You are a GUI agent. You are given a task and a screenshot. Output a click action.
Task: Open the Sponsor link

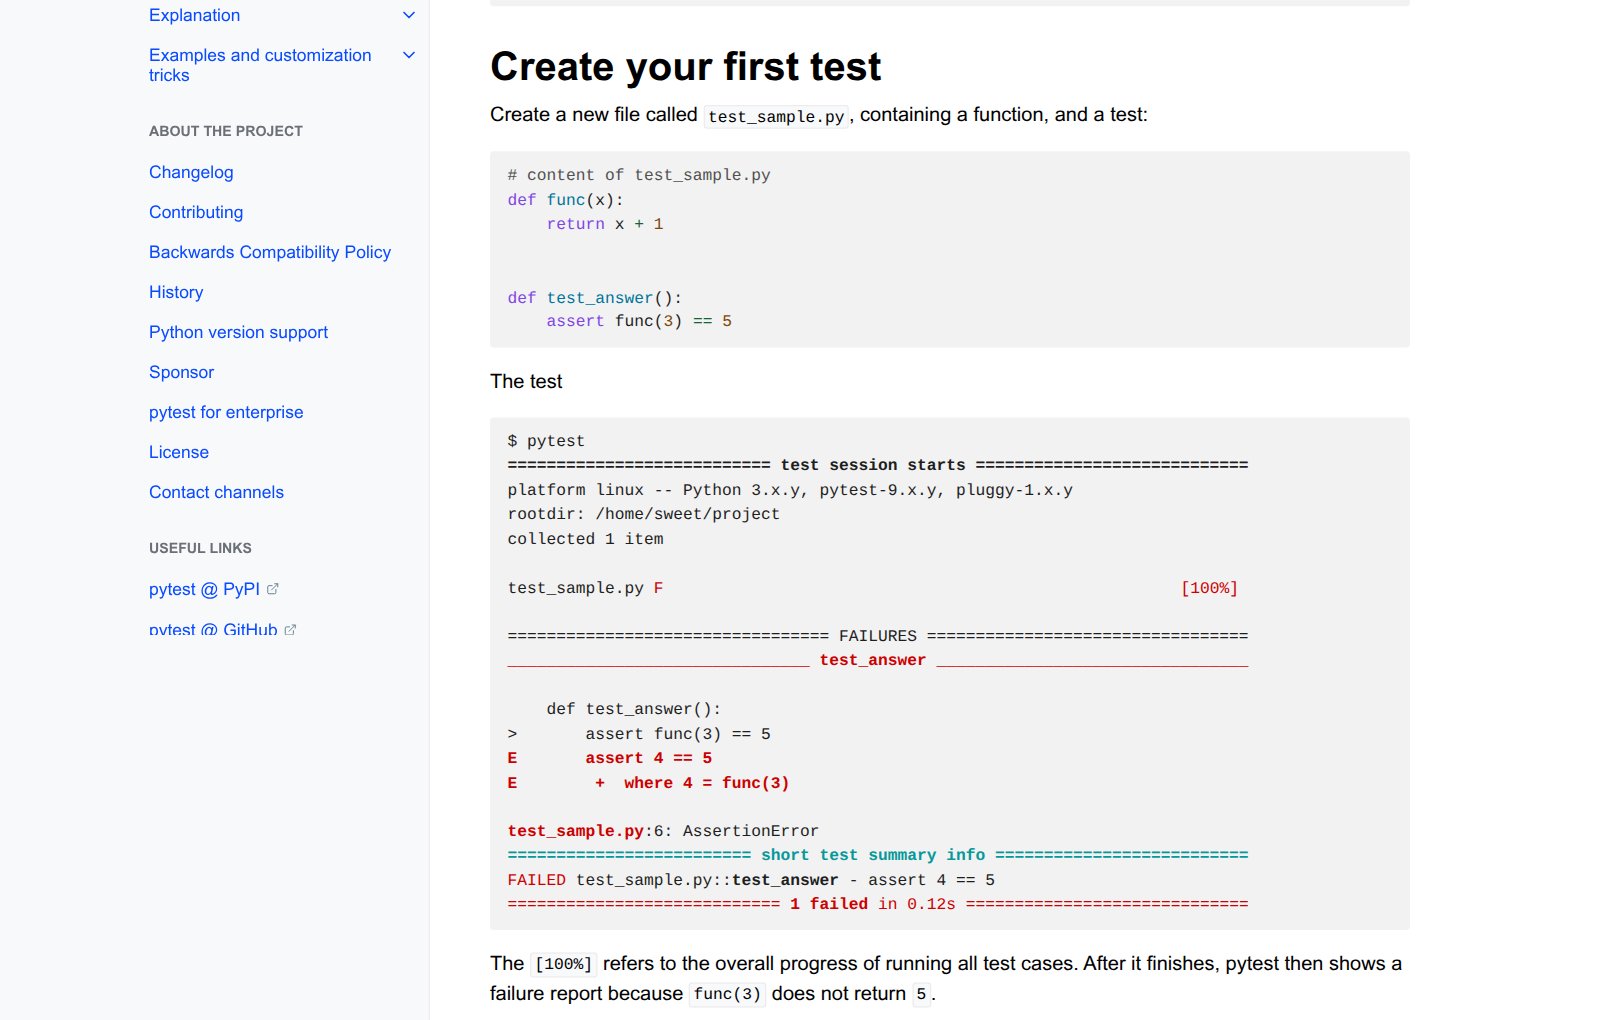[x=181, y=372]
